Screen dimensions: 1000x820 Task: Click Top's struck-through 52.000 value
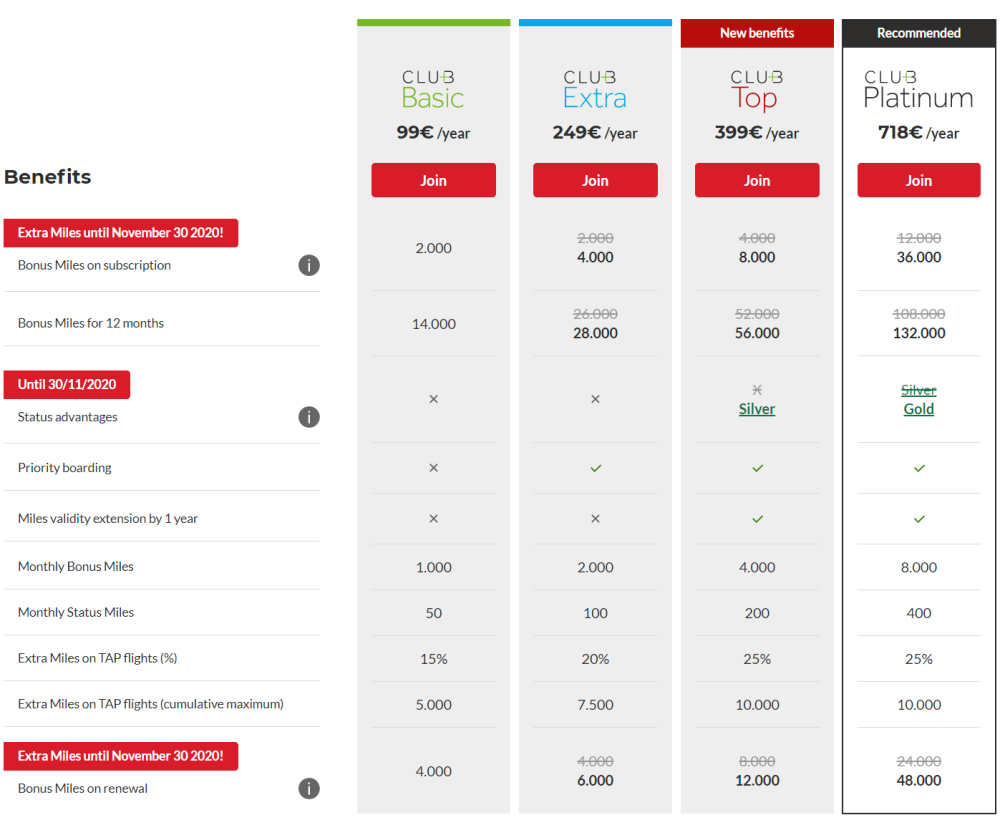point(757,314)
